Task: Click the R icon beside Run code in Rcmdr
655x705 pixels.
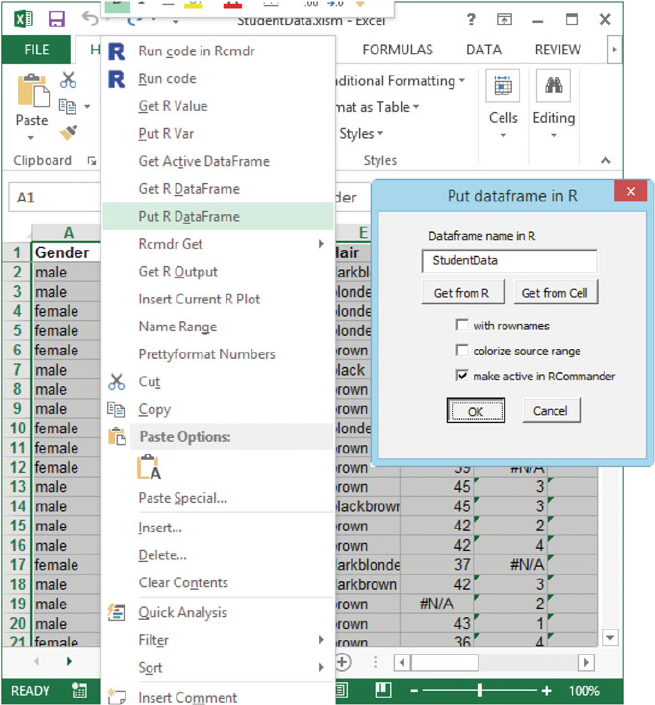Action: coord(117,51)
